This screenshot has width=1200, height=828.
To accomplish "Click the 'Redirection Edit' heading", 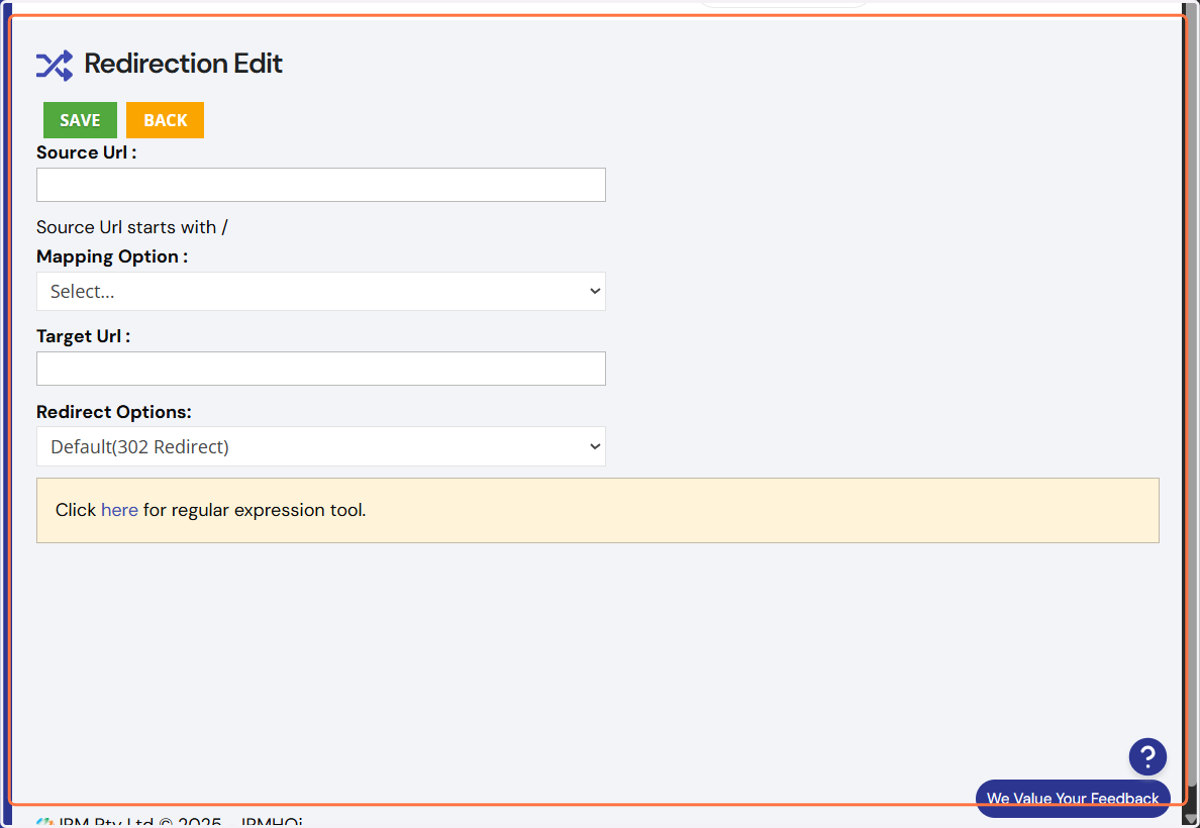I will (183, 64).
